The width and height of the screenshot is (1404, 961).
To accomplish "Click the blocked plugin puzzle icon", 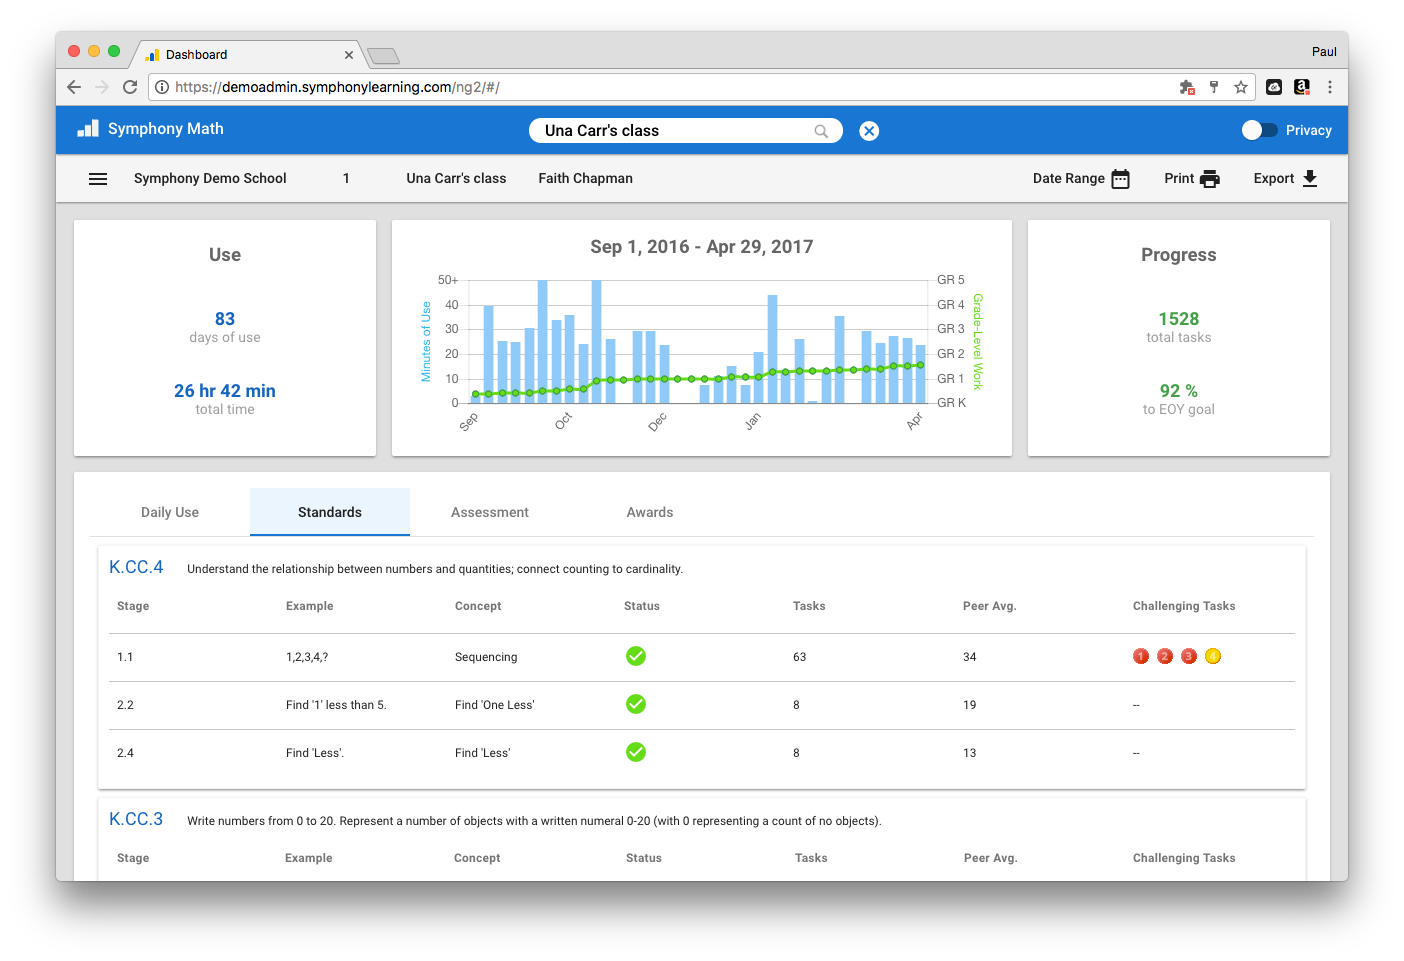I will tap(1187, 87).
